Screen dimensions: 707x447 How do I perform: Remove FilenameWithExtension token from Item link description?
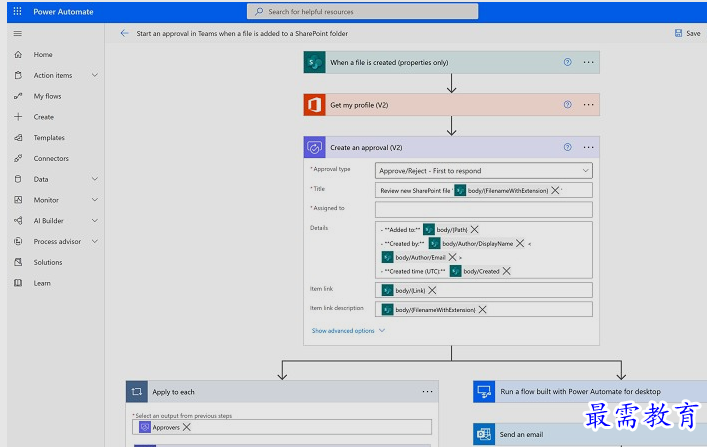click(x=482, y=309)
